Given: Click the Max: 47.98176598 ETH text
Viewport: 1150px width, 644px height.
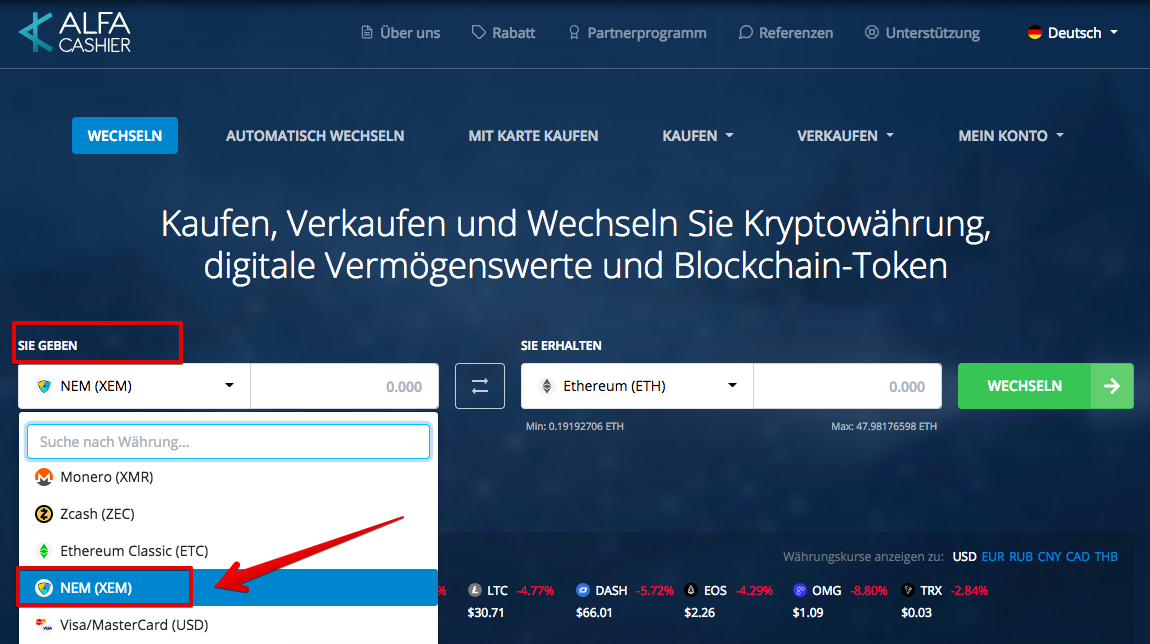Looking at the screenshot, I should [884, 426].
